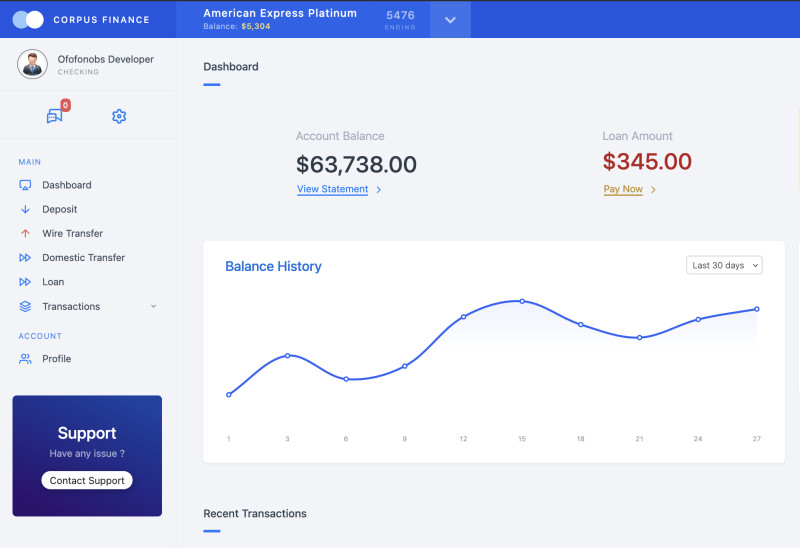Click the Loan icon in sidebar
The image size is (800, 548).
click(x=25, y=282)
